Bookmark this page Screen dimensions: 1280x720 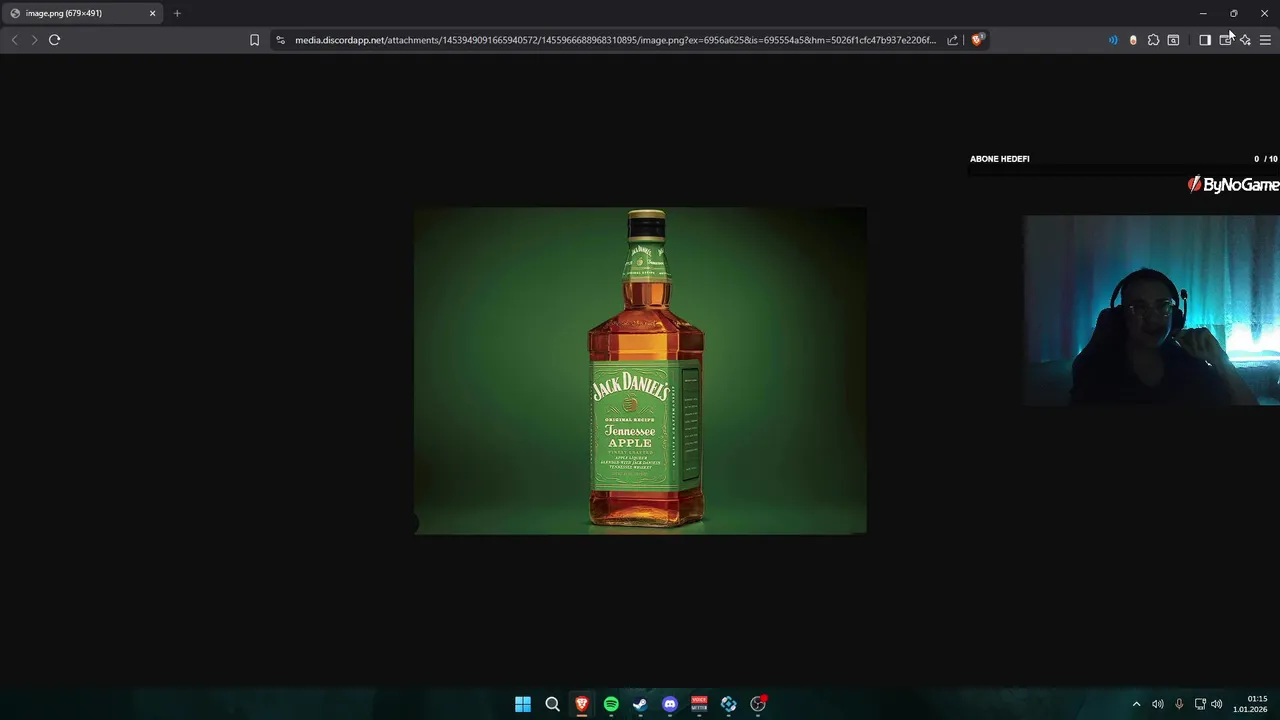254,40
